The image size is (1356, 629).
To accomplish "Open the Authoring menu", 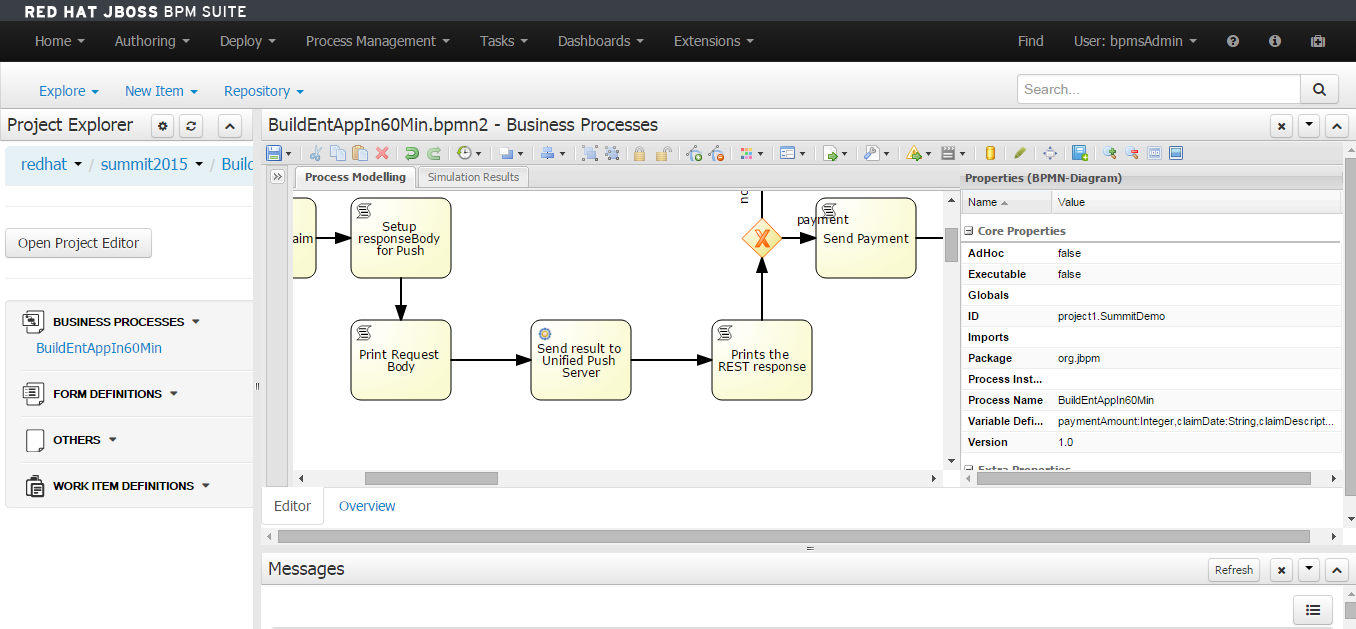I will coord(152,41).
